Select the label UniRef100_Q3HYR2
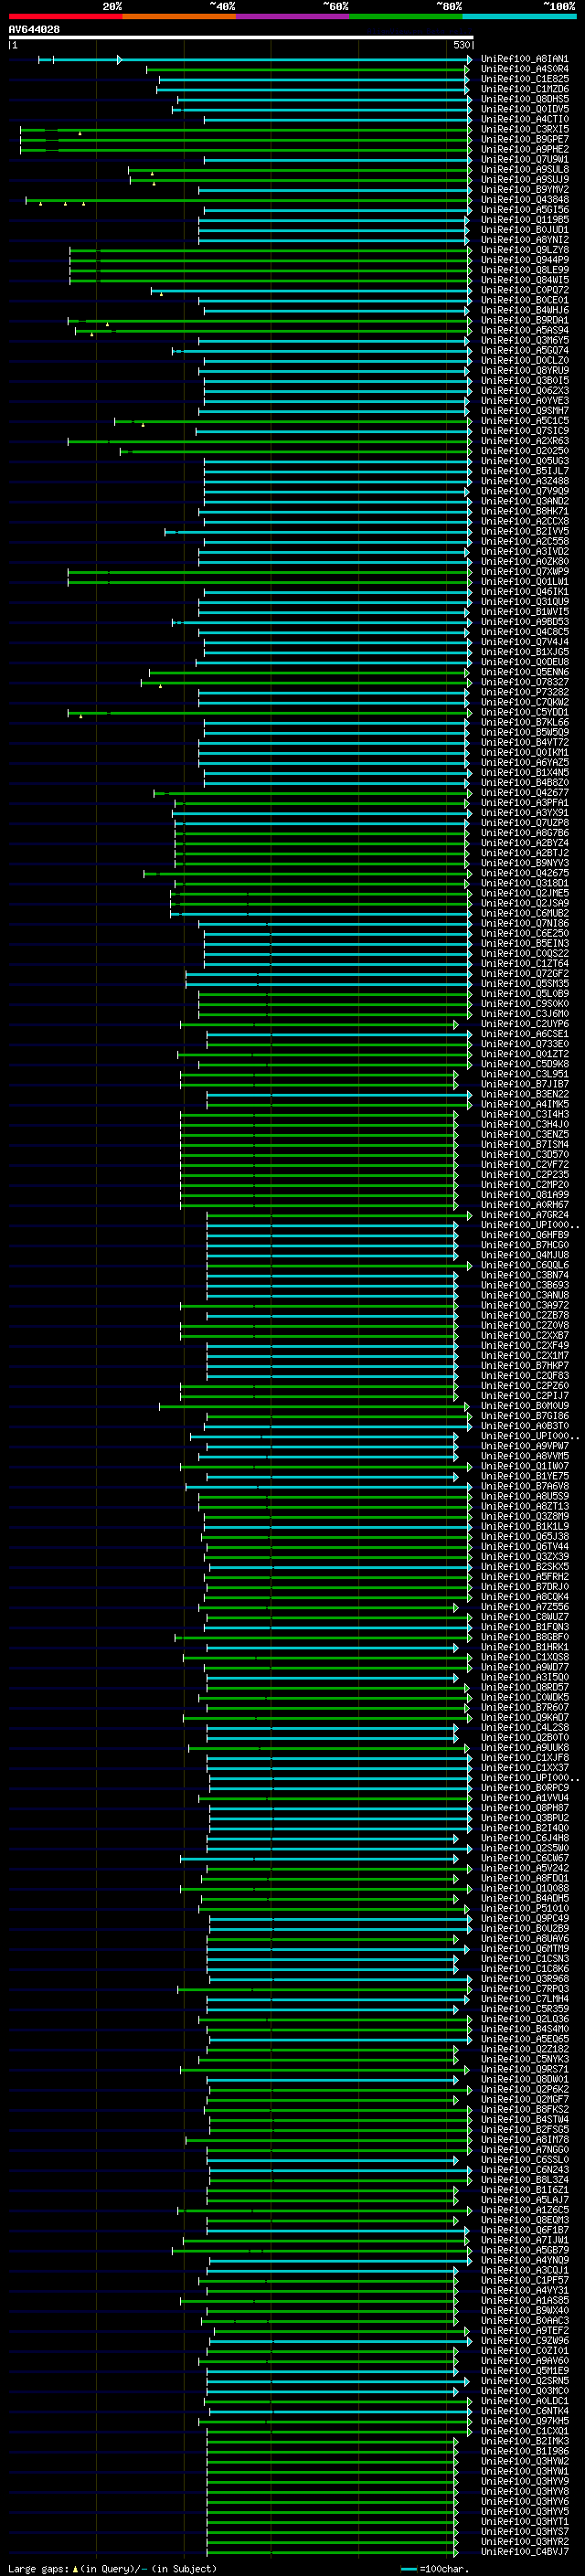Viewport: 585px width, 2576px height. pos(524,2542)
